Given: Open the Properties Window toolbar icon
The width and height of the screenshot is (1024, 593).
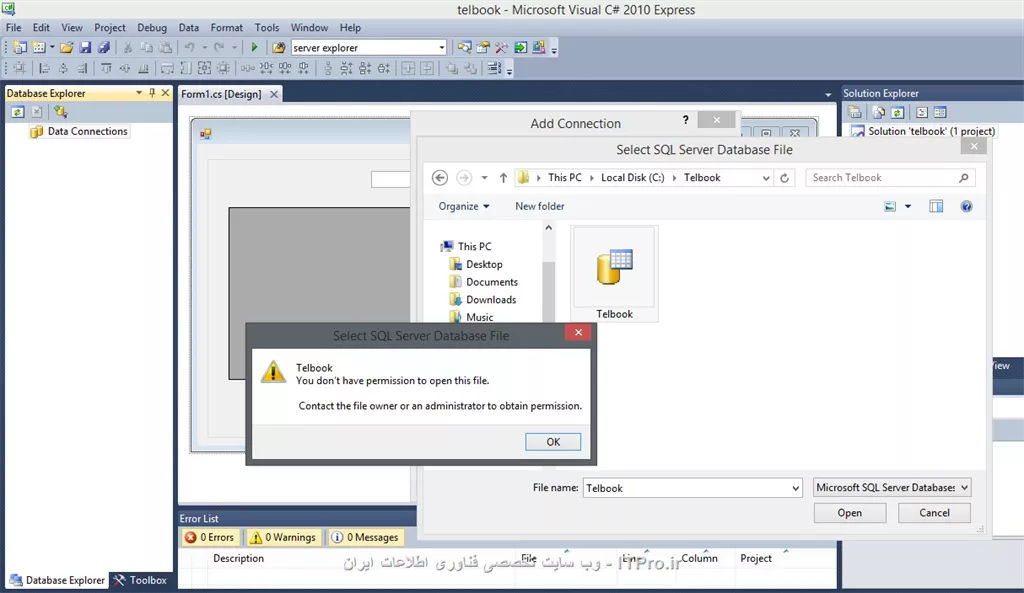Looking at the screenshot, I should point(483,48).
